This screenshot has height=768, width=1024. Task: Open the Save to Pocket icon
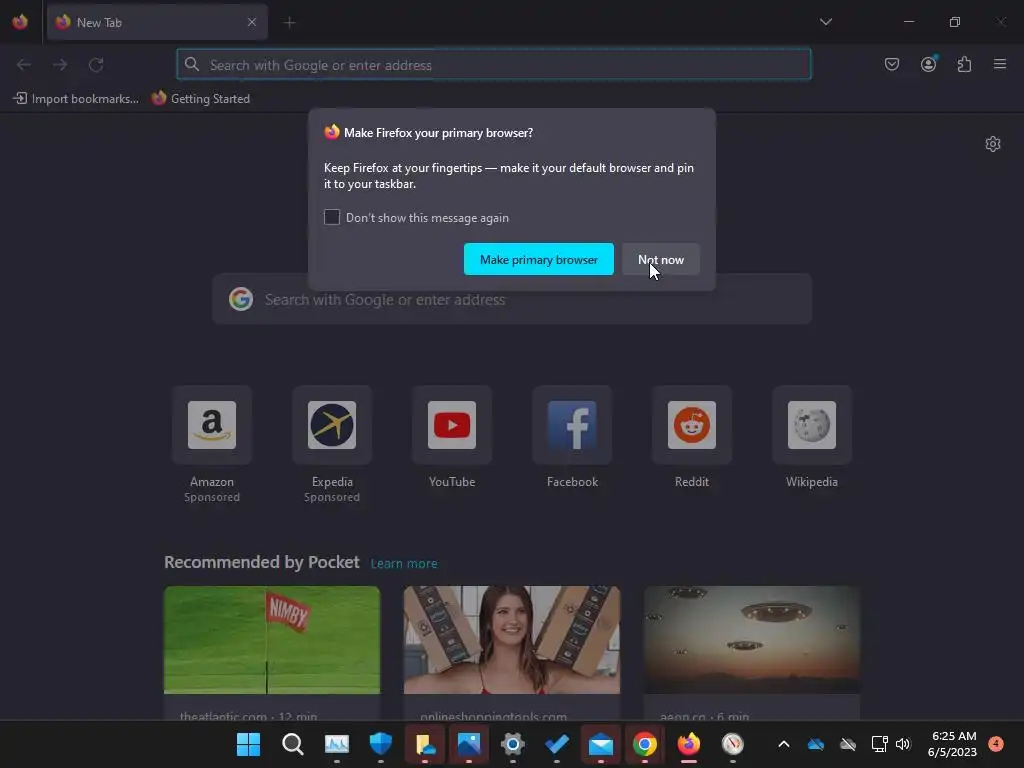(892, 64)
